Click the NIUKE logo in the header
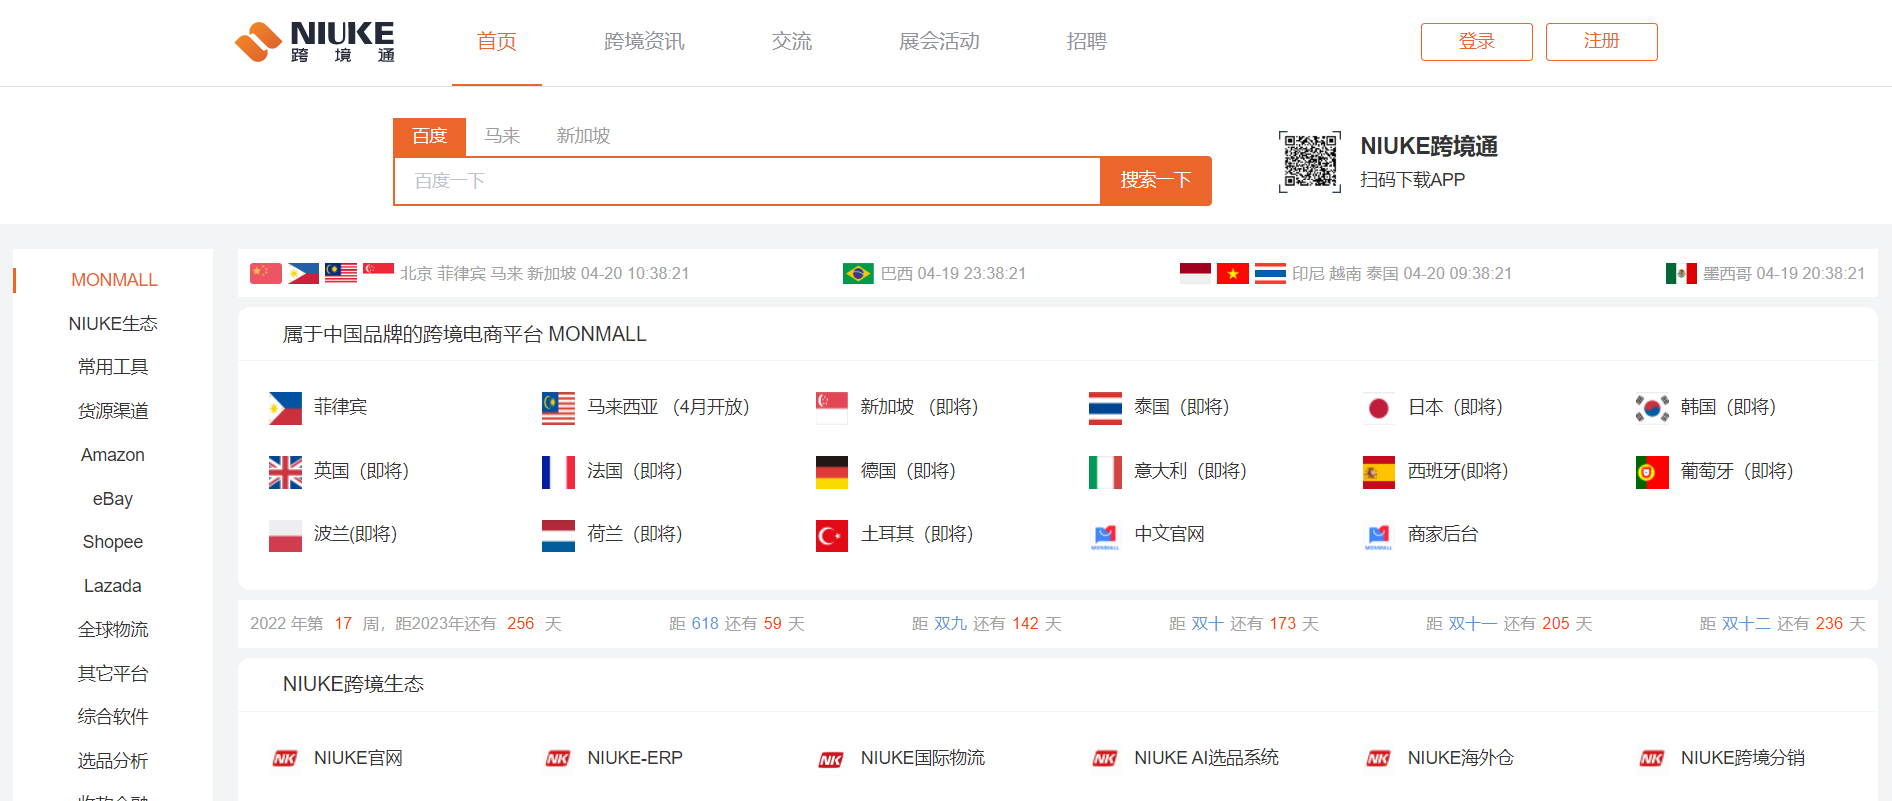The height and width of the screenshot is (801, 1892). tap(315, 42)
